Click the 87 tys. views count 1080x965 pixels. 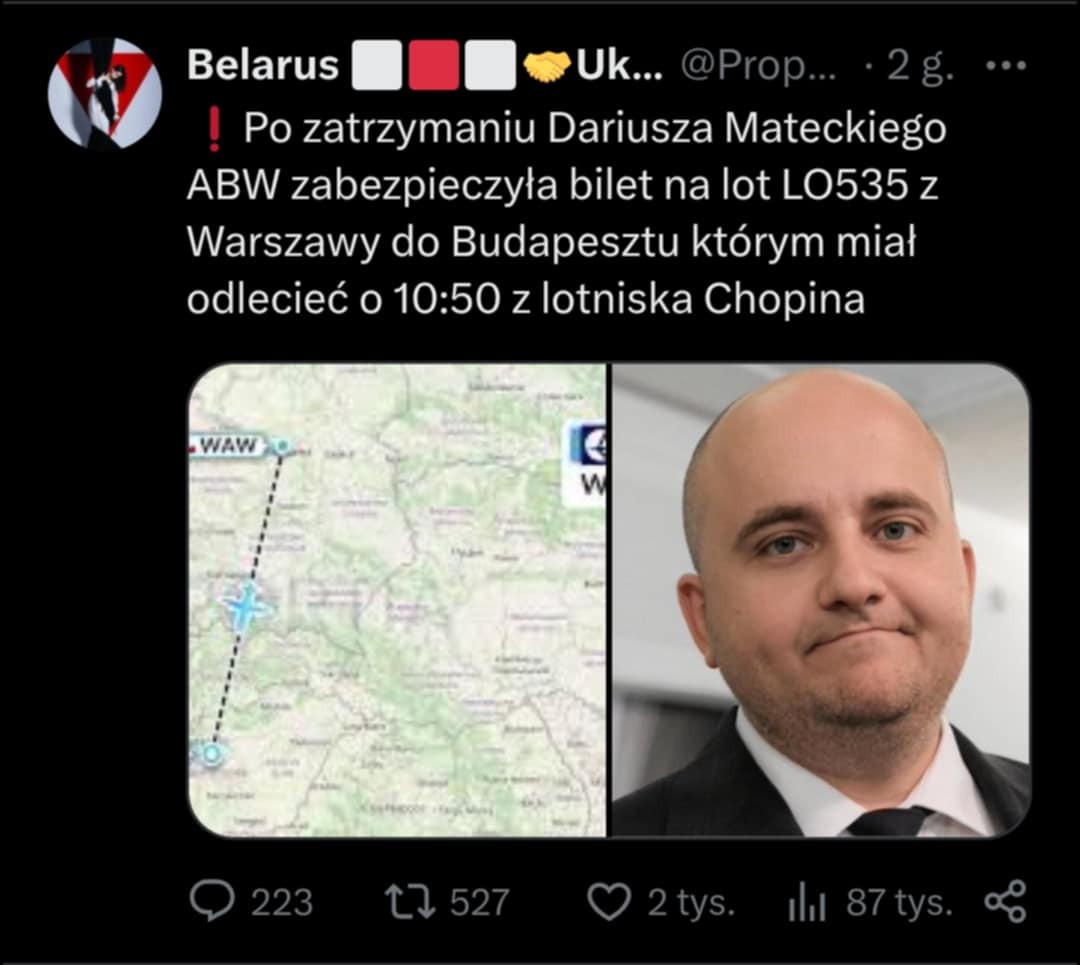[899, 902]
